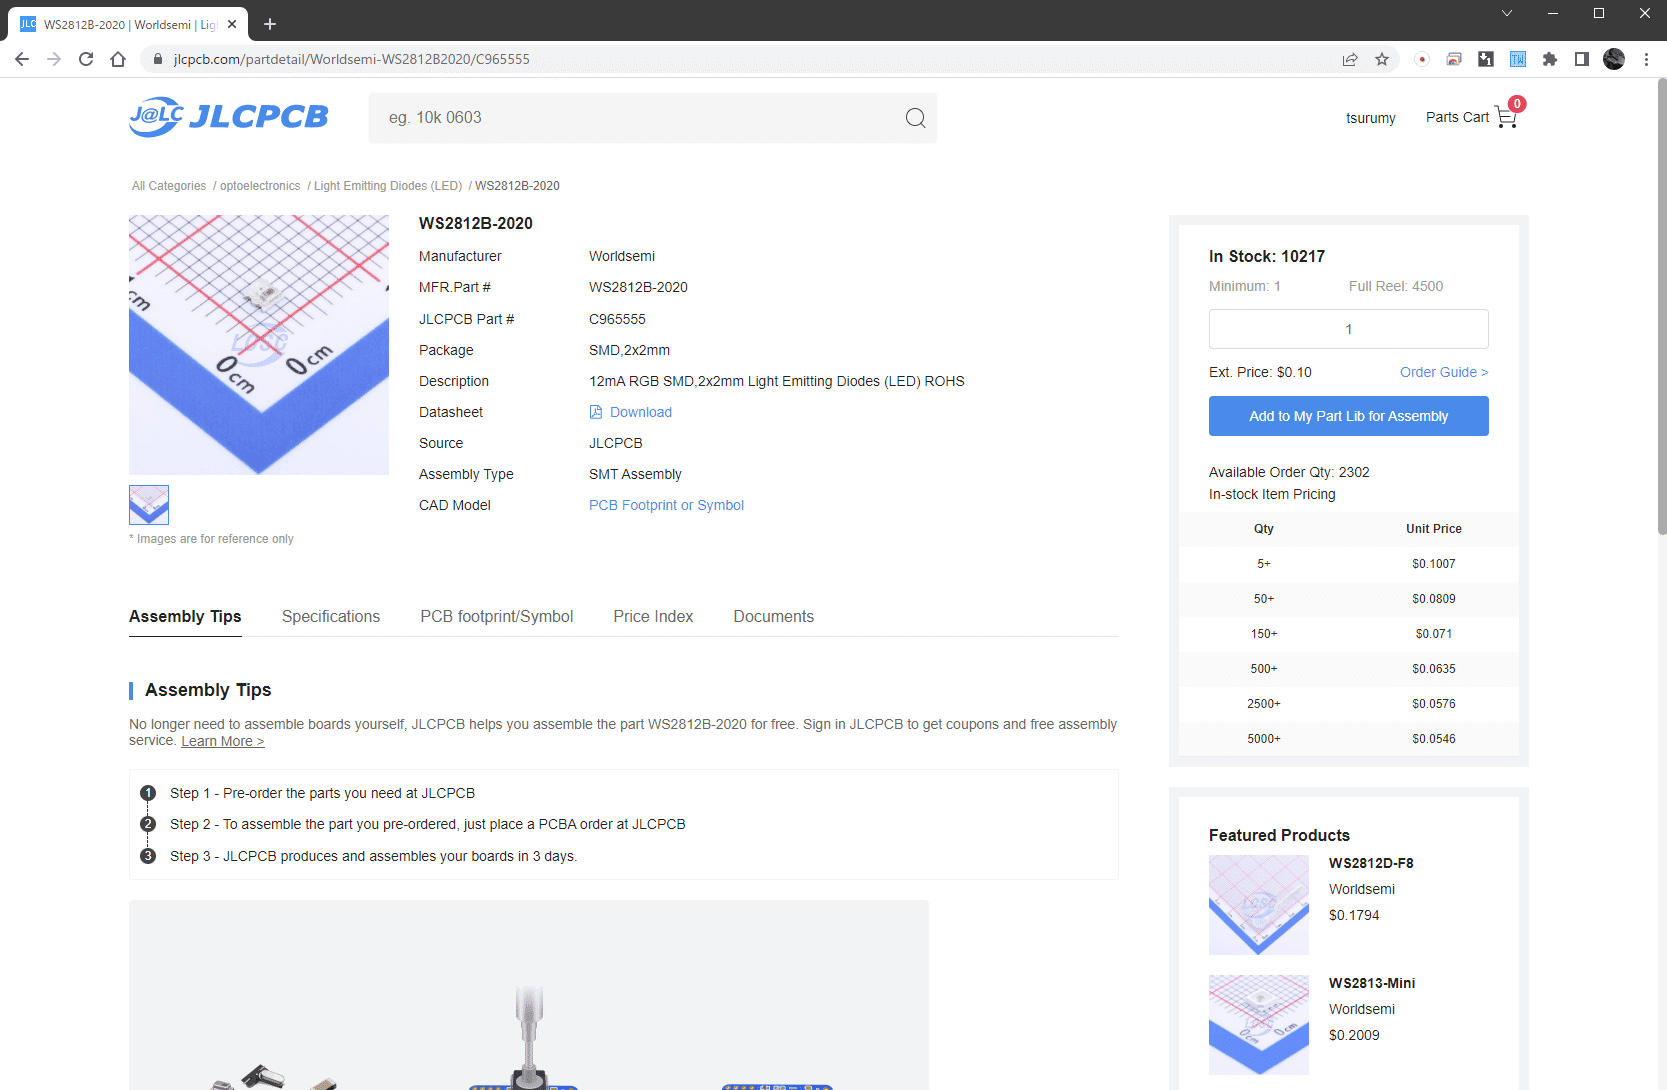Open the Chrome three-dot menu
The height and width of the screenshot is (1090, 1667).
[1646, 59]
